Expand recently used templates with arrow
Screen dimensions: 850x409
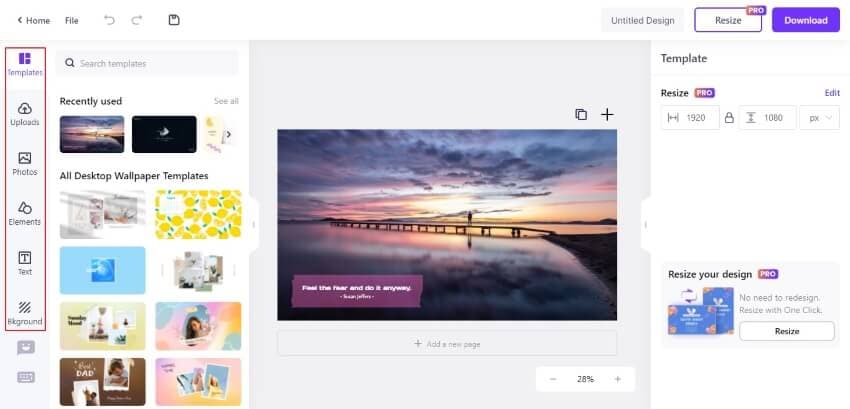point(229,134)
